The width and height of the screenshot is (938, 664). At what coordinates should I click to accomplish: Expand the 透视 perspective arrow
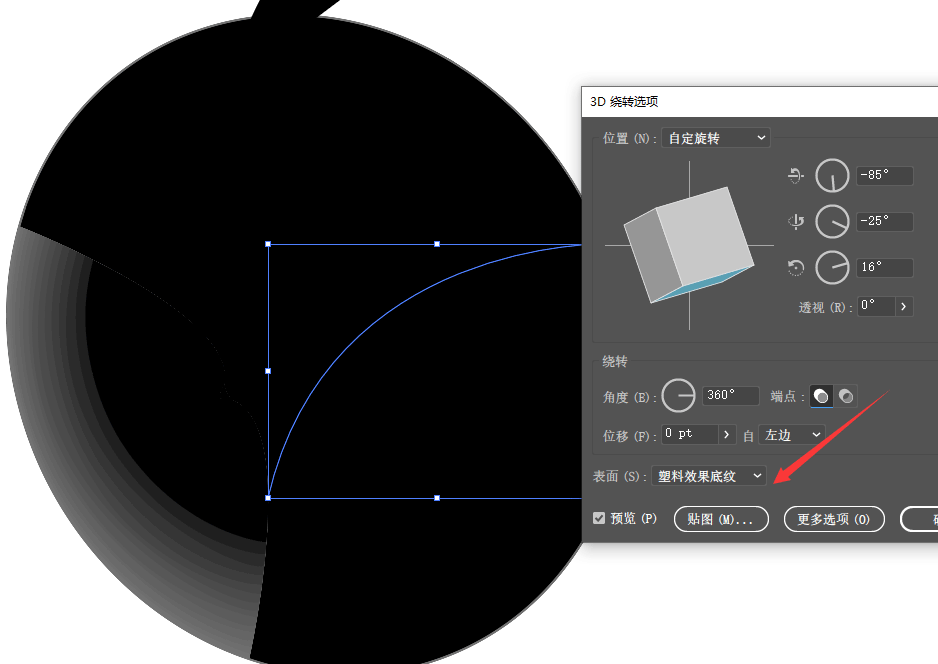tap(904, 306)
